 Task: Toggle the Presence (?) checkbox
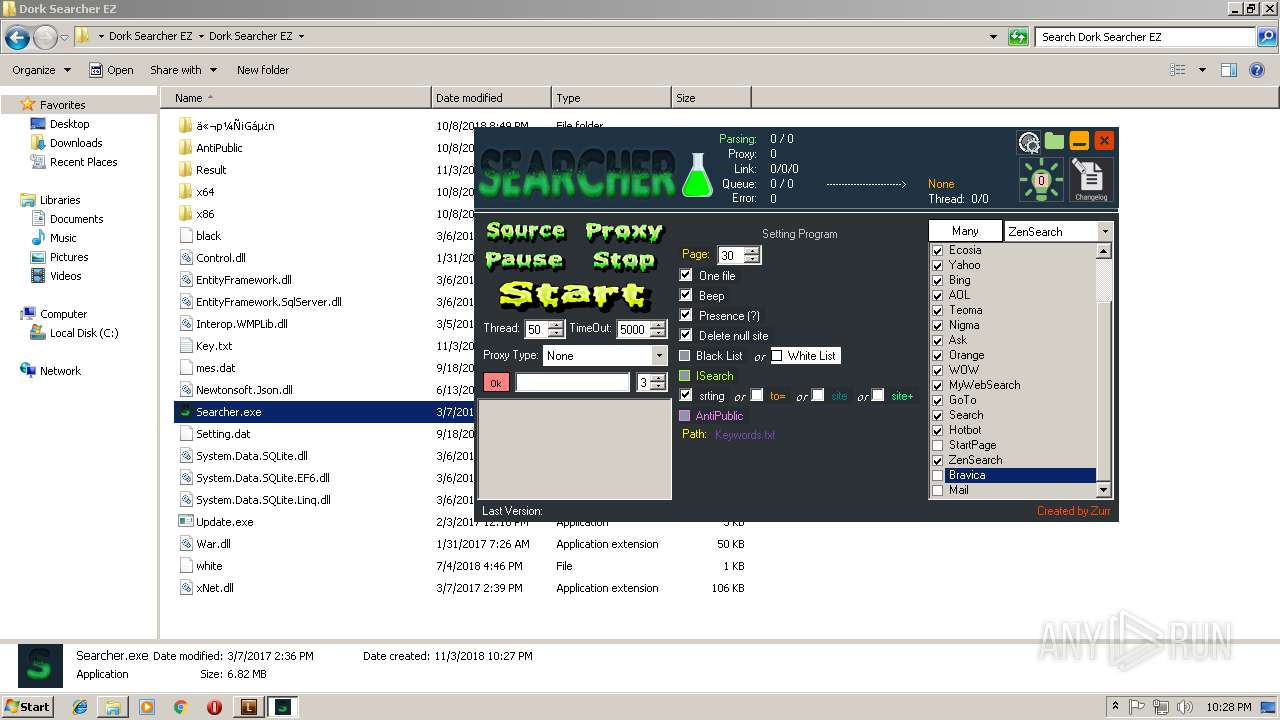(x=686, y=315)
